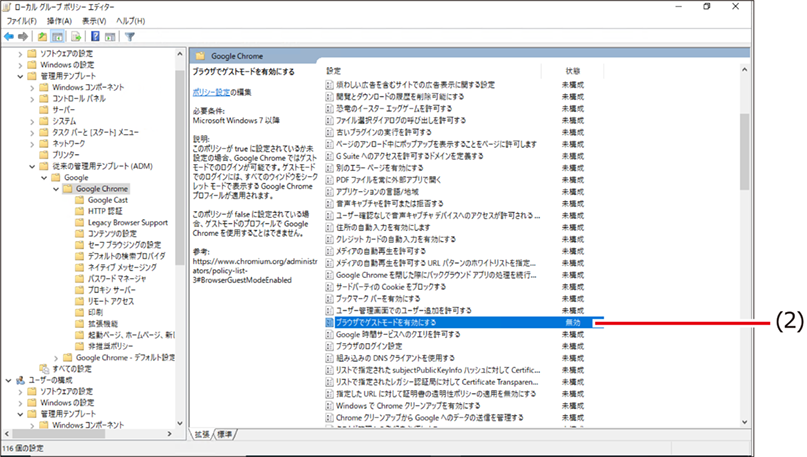The width and height of the screenshot is (807, 457).
Task: Select the メディアの自動再生を許可する policy
Action: coord(381,251)
